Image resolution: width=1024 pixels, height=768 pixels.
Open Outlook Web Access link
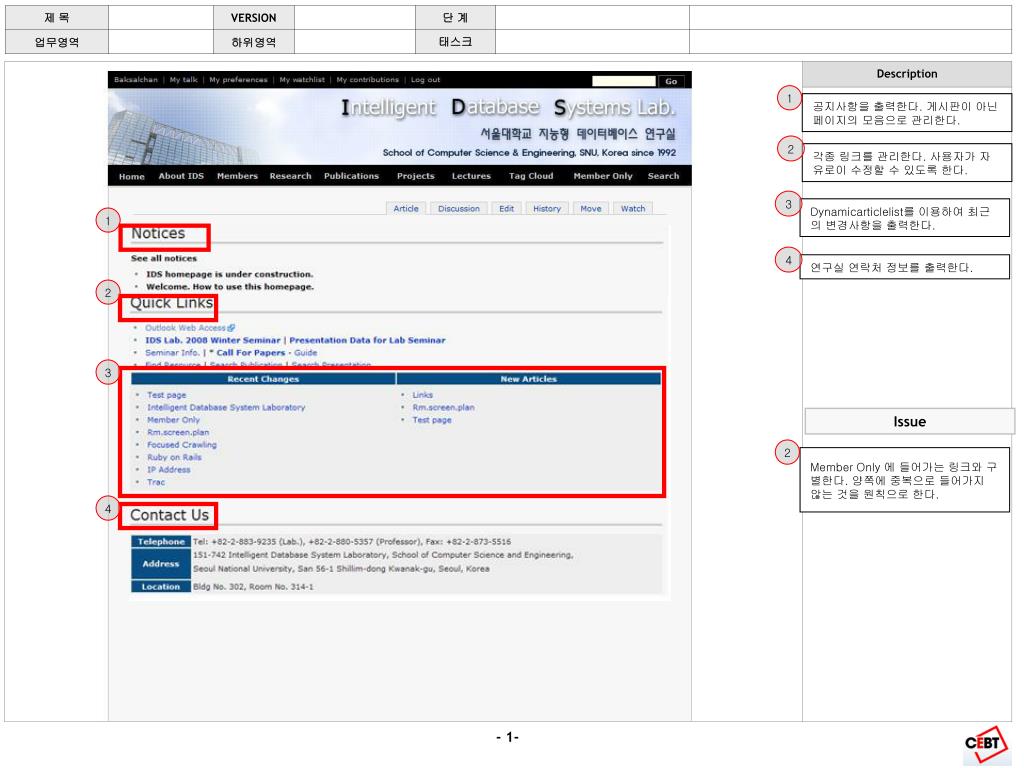coord(185,328)
